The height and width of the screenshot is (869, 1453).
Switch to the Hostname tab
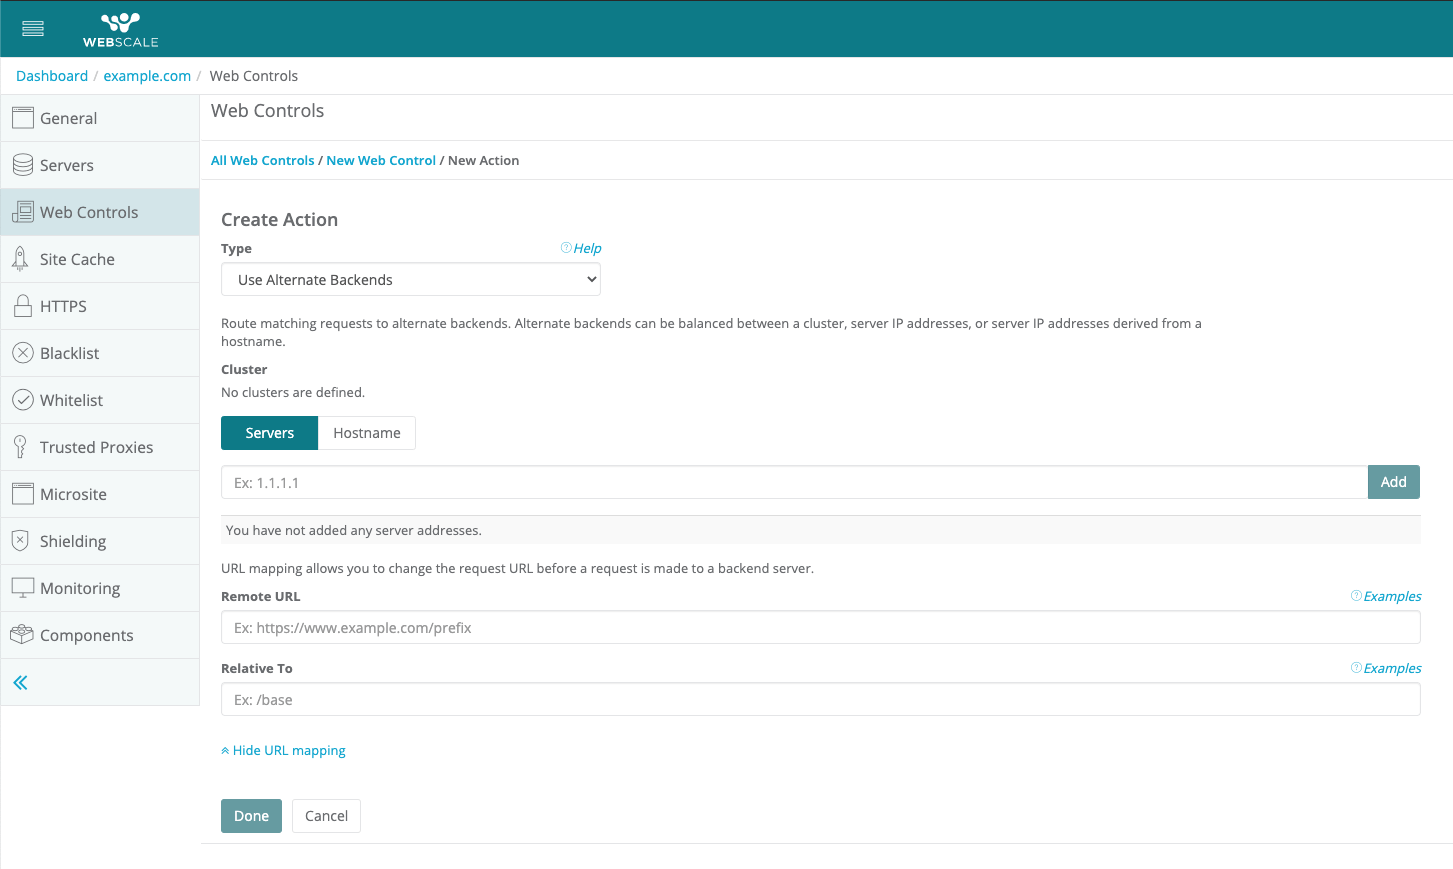pos(366,433)
